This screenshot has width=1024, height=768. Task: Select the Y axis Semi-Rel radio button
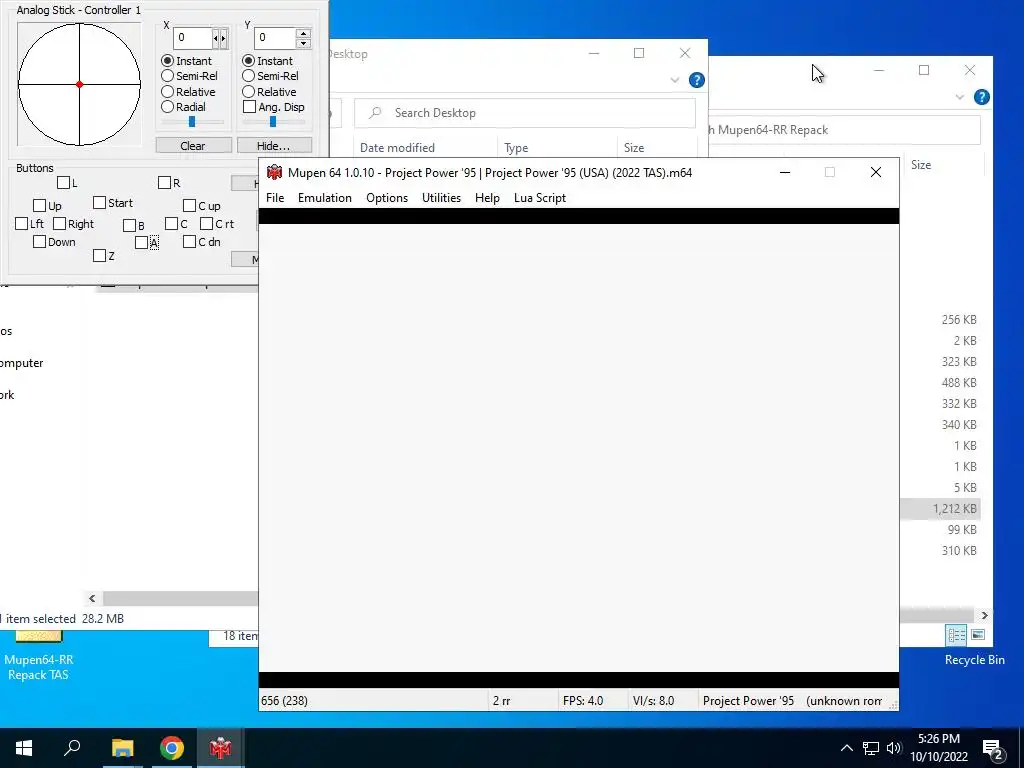[248, 76]
